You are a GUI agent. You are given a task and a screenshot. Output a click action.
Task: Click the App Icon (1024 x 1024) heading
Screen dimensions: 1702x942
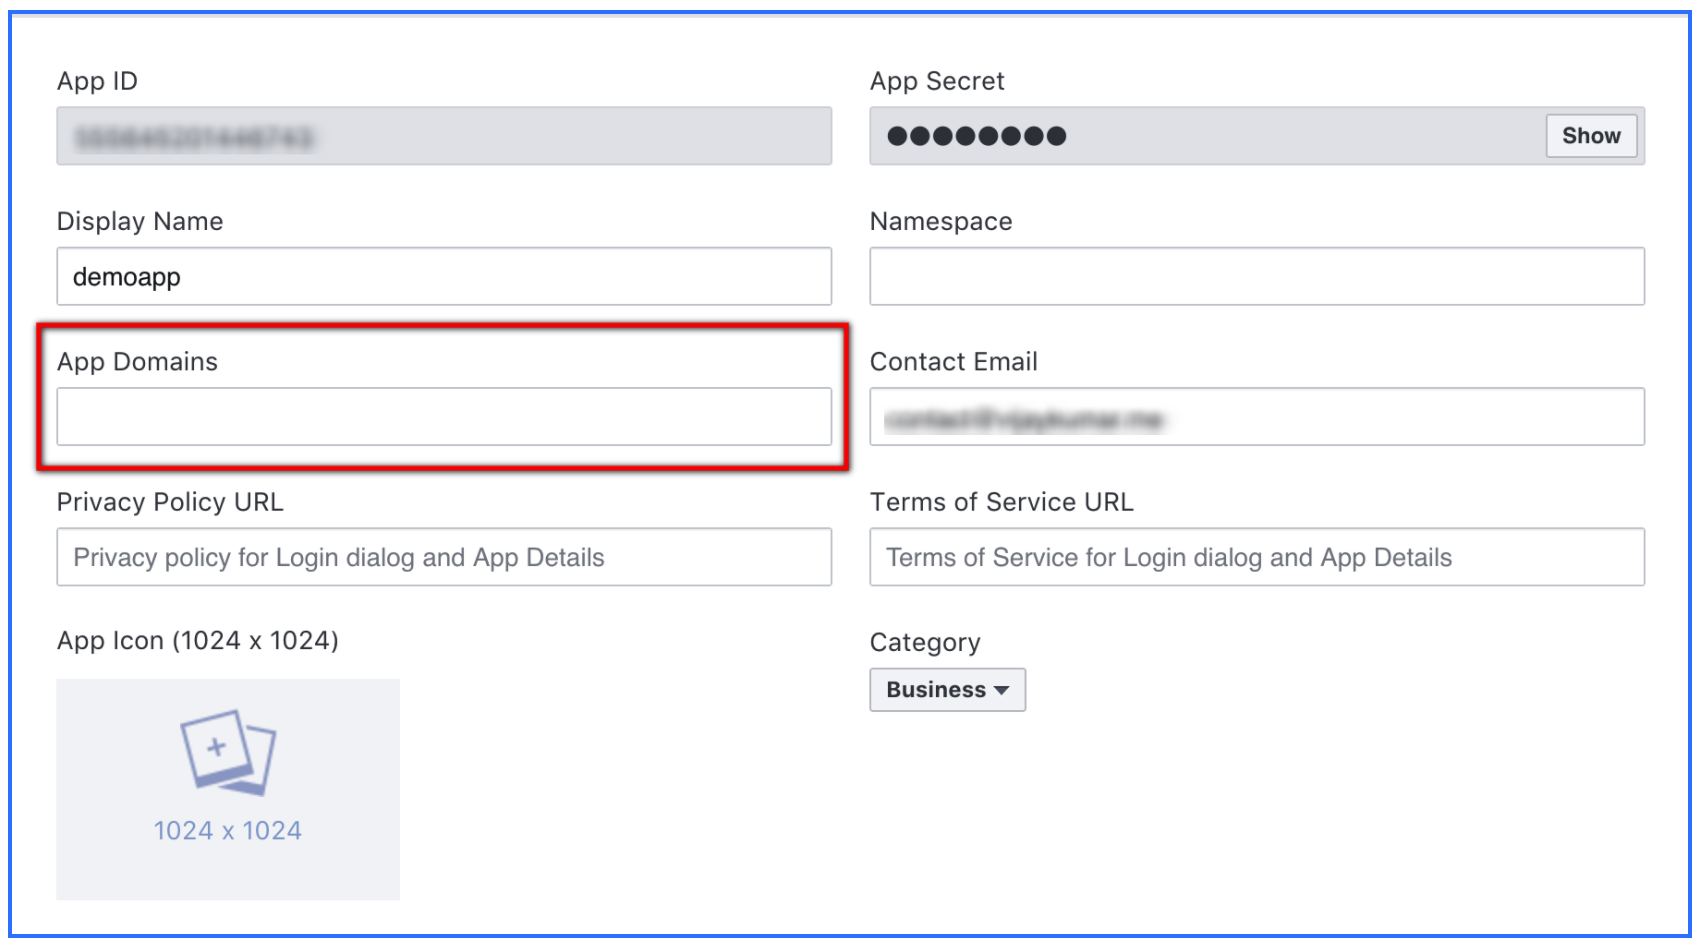click(197, 641)
